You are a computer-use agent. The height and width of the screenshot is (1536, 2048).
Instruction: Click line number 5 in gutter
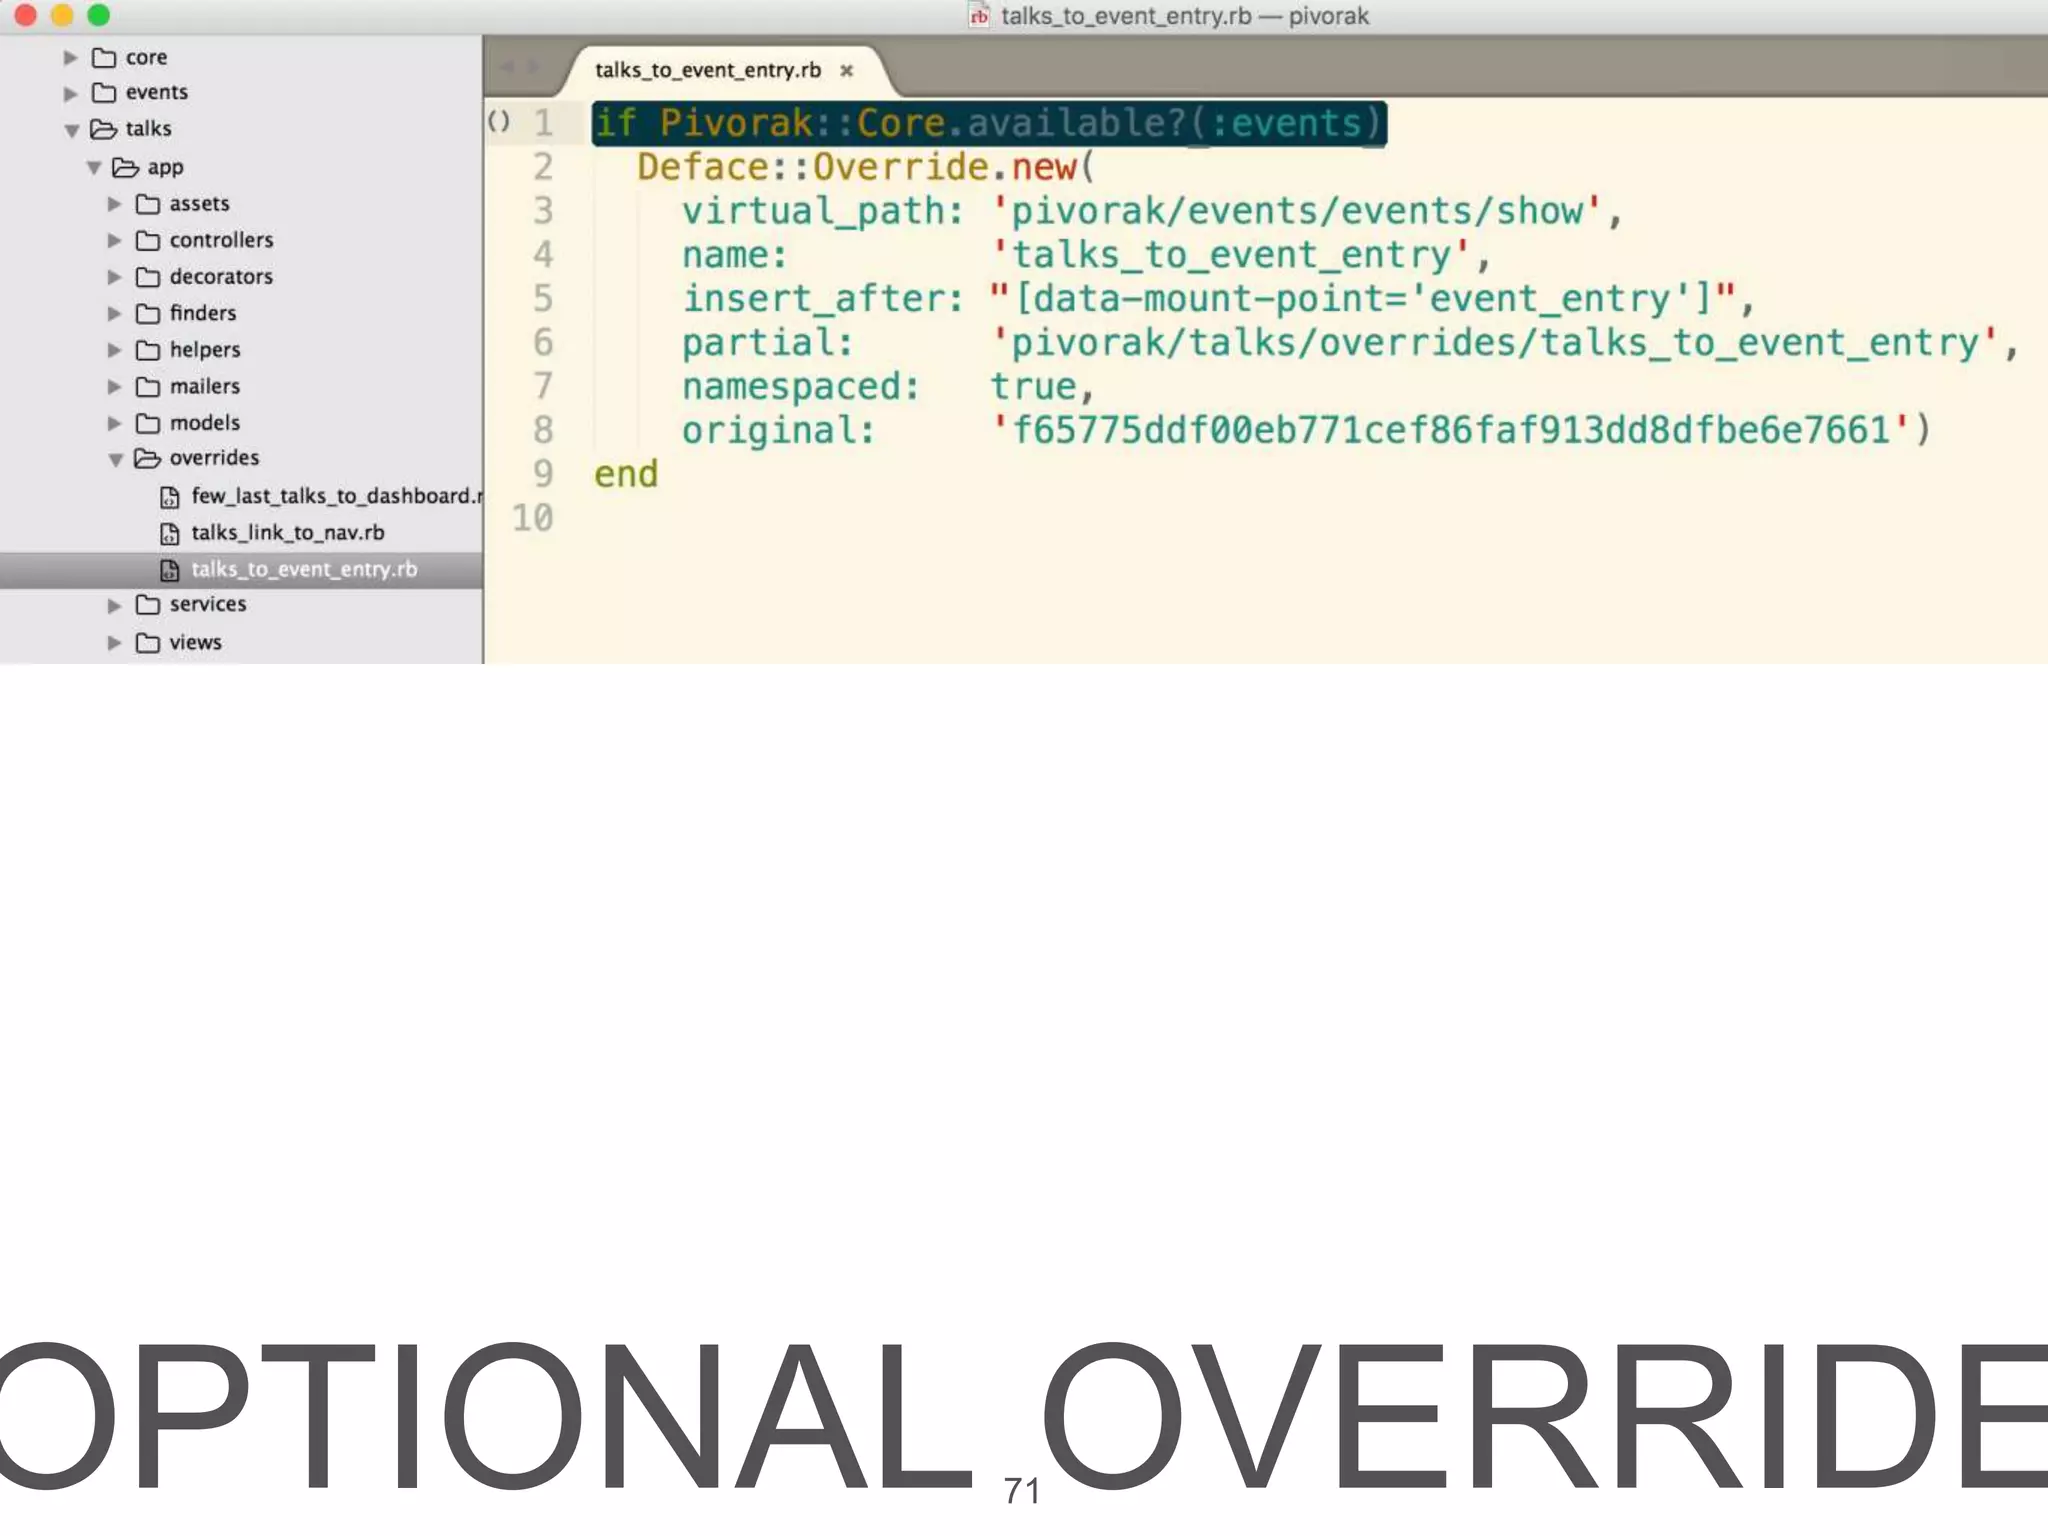542,299
